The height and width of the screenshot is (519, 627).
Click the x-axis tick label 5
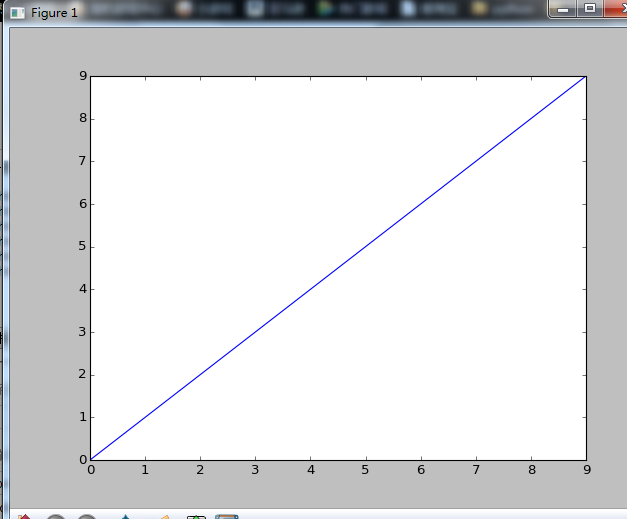coord(365,469)
